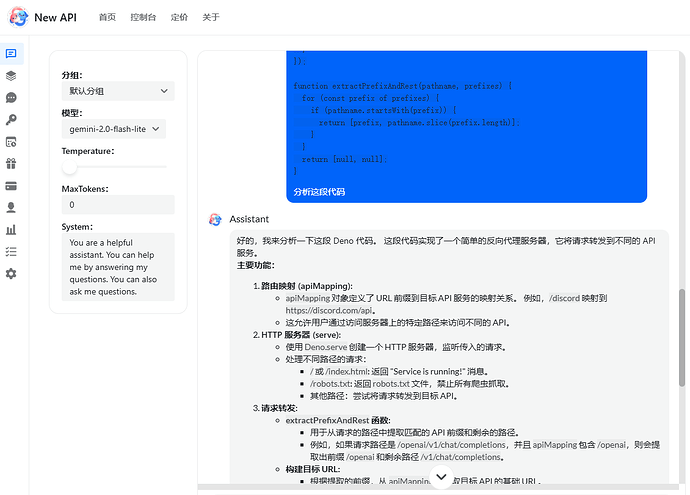This screenshot has height=495, width=690.
Task: Click the blue user code message bubble
Action: coord(466,127)
